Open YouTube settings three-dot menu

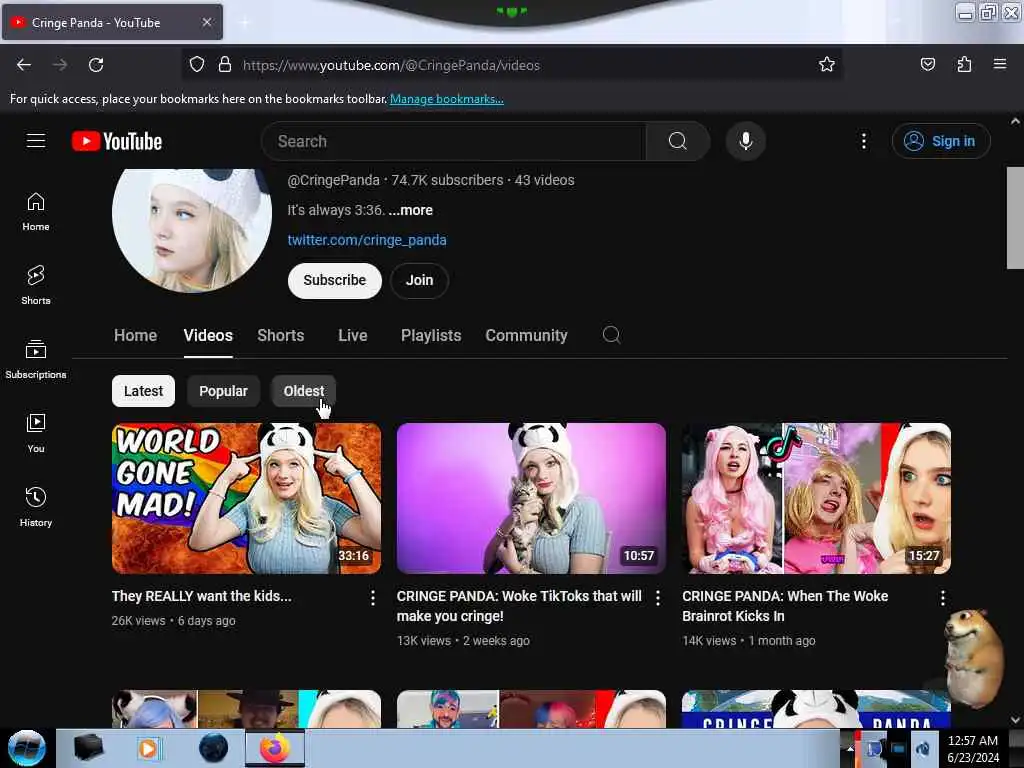click(x=863, y=141)
